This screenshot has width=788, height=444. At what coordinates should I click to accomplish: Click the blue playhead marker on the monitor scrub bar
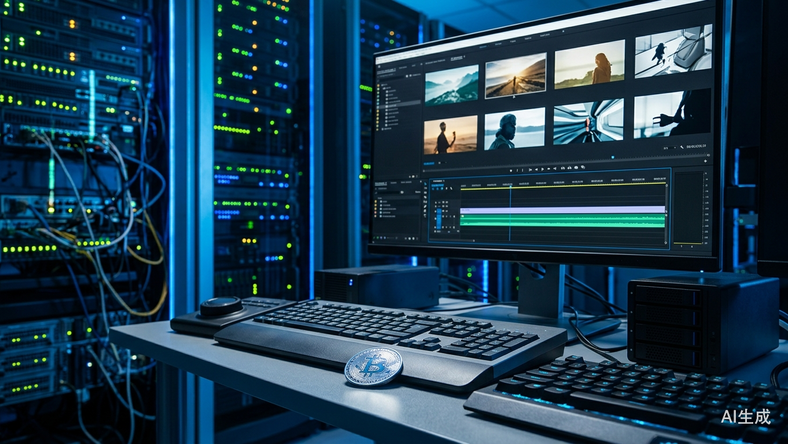click(613, 157)
